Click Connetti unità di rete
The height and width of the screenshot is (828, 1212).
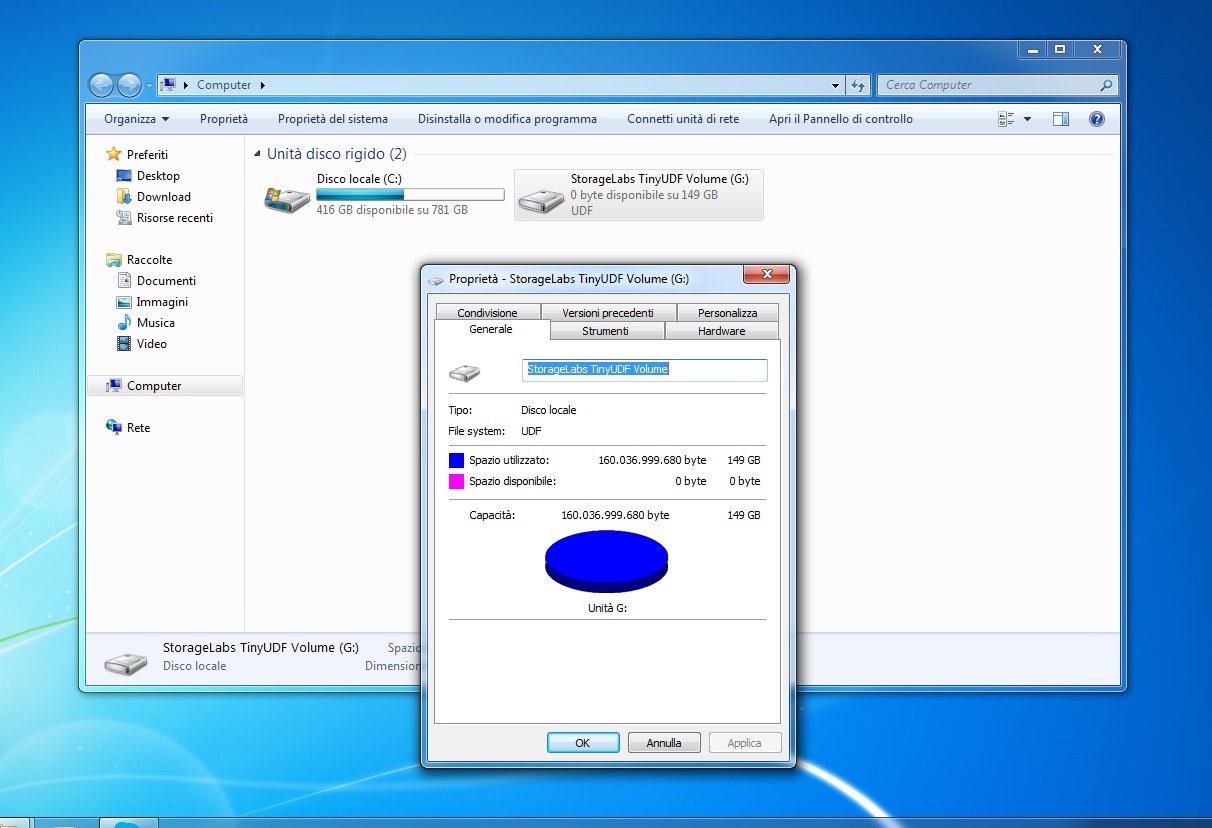click(x=683, y=119)
